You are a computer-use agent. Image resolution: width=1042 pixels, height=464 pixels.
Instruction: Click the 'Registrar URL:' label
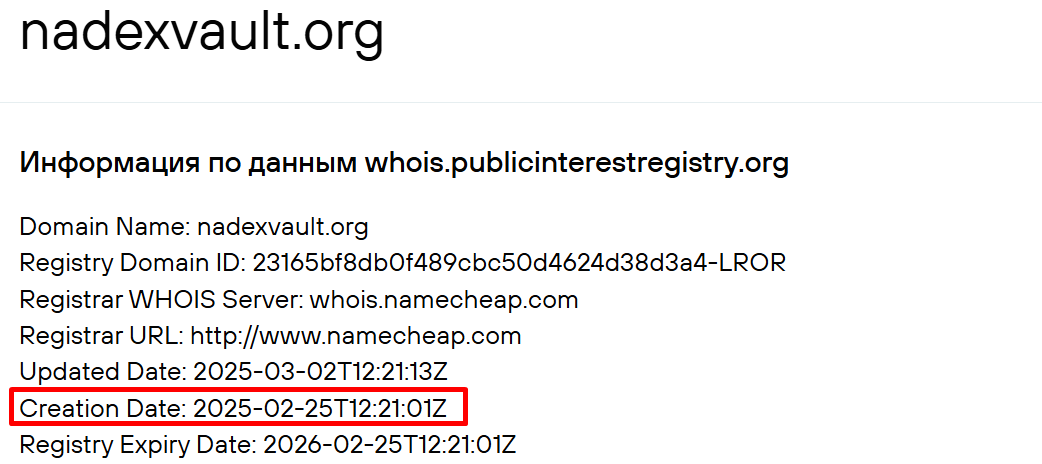(x=101, y=335)
